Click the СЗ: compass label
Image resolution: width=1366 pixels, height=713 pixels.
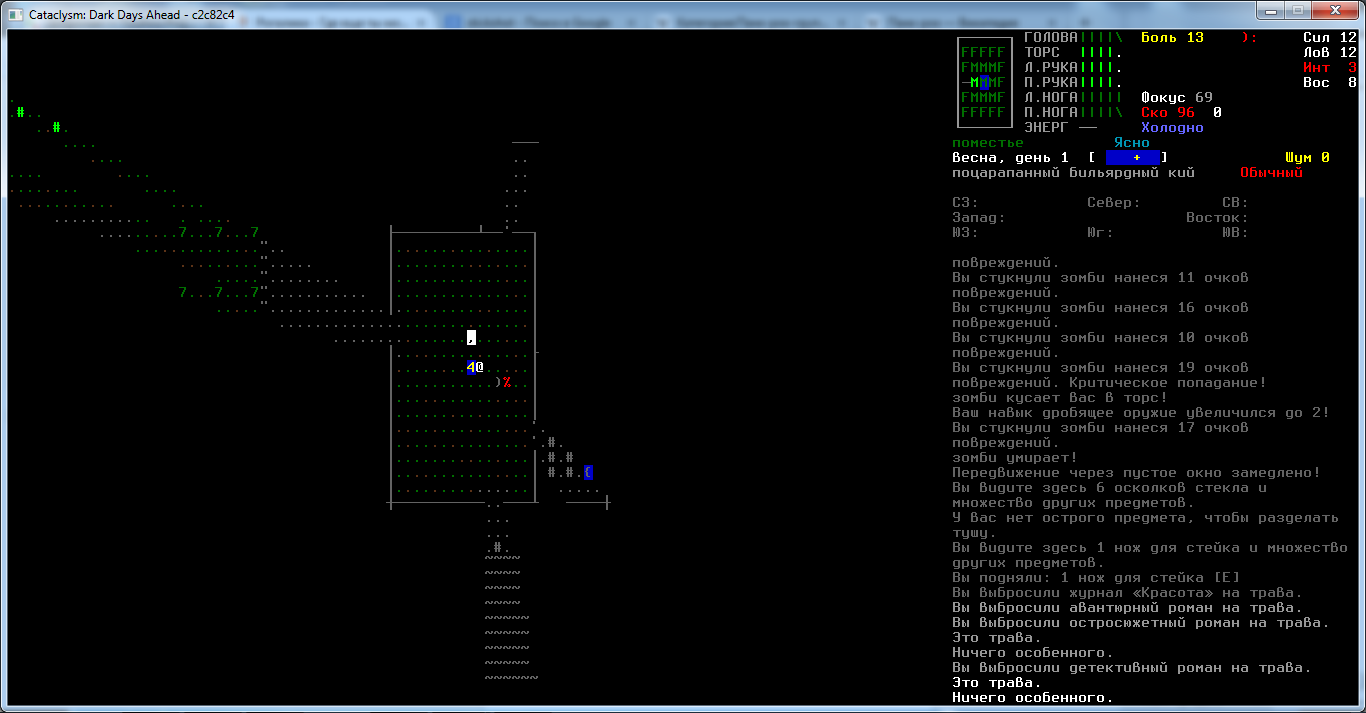point(965,202)
